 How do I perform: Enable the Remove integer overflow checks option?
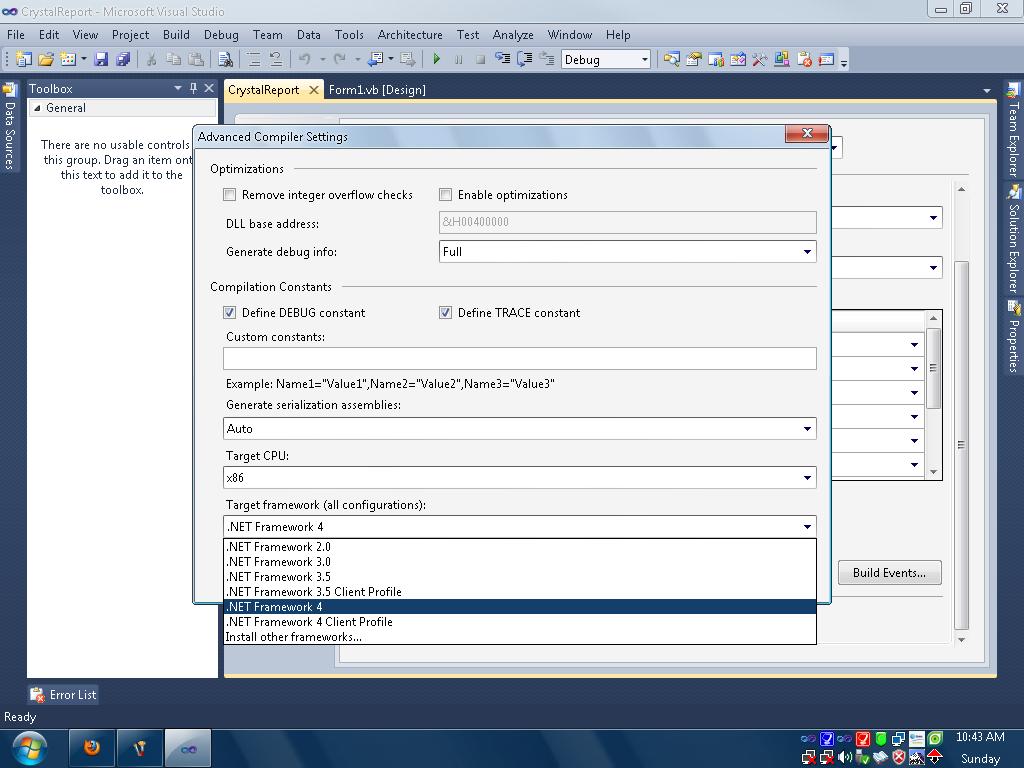pyautogui.click(x=229, y=195)
